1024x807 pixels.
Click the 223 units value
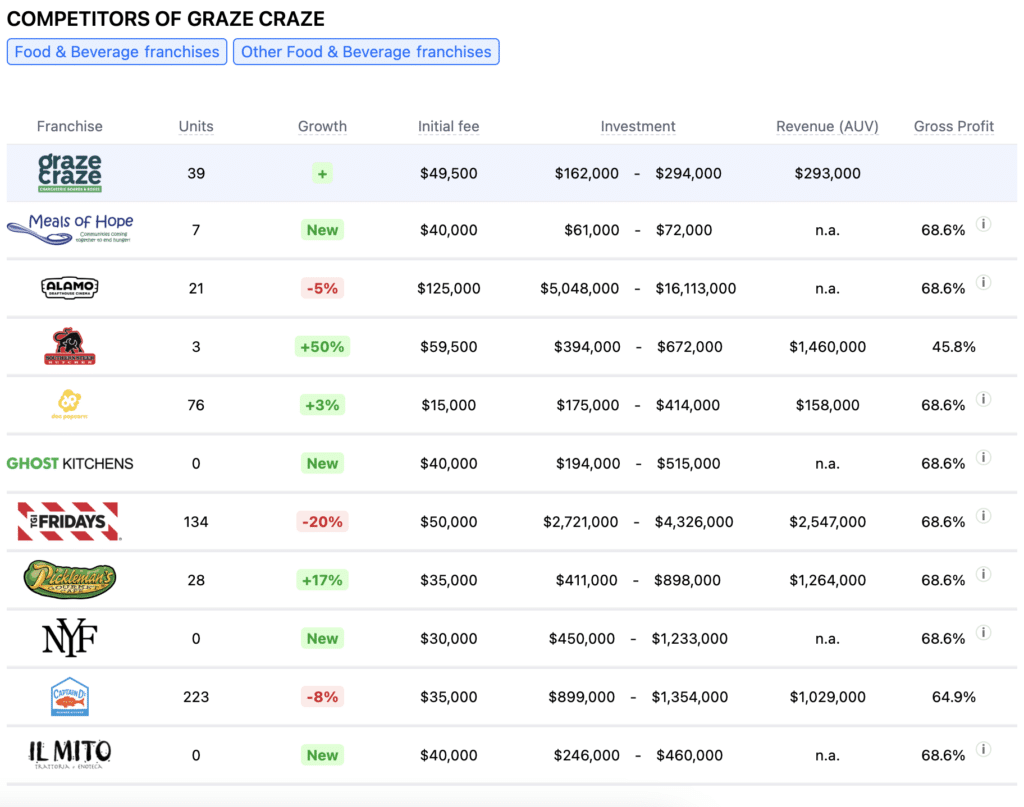point(196,697)
